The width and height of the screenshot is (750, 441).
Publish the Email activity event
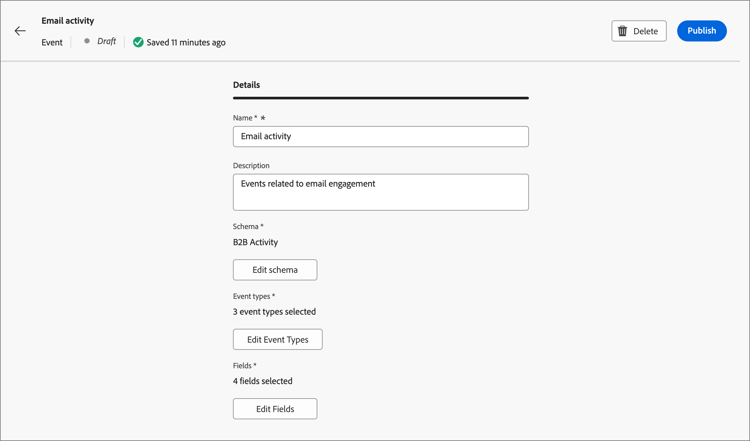pos(701,31)
